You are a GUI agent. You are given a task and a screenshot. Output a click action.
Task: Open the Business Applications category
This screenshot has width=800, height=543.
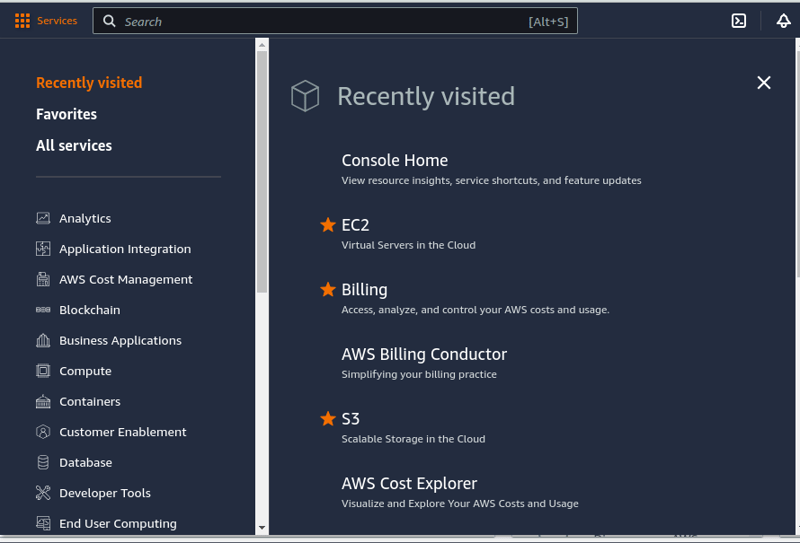click(x=120, y=340)
